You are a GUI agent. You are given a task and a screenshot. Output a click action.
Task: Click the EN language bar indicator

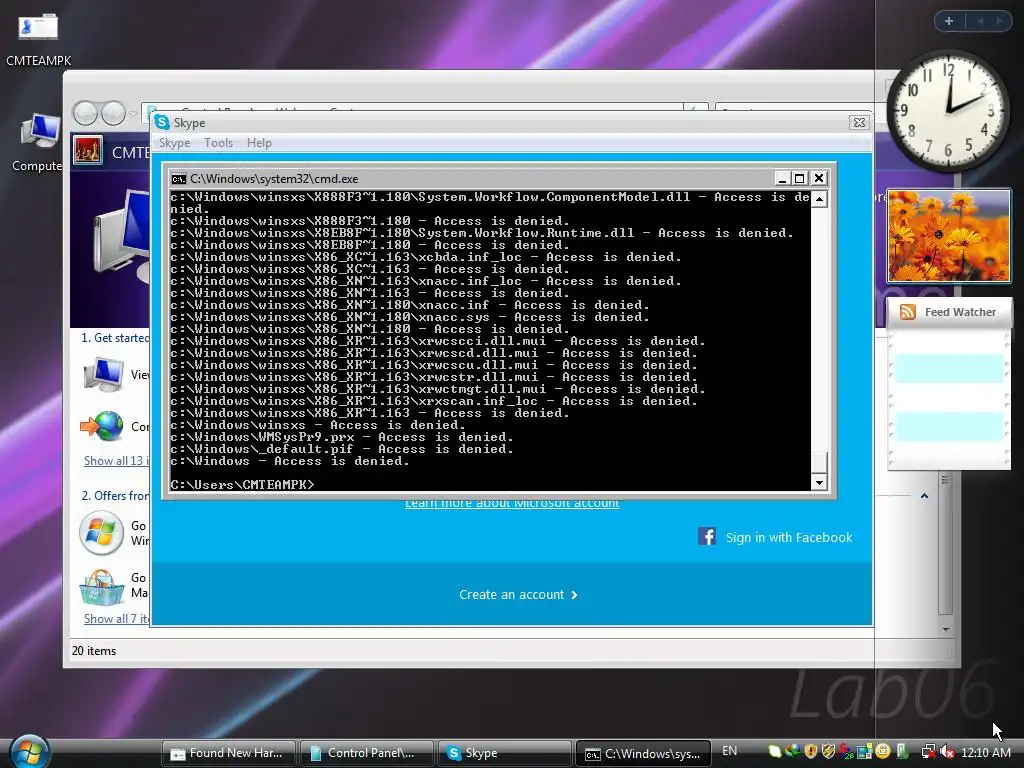[729, 751]
